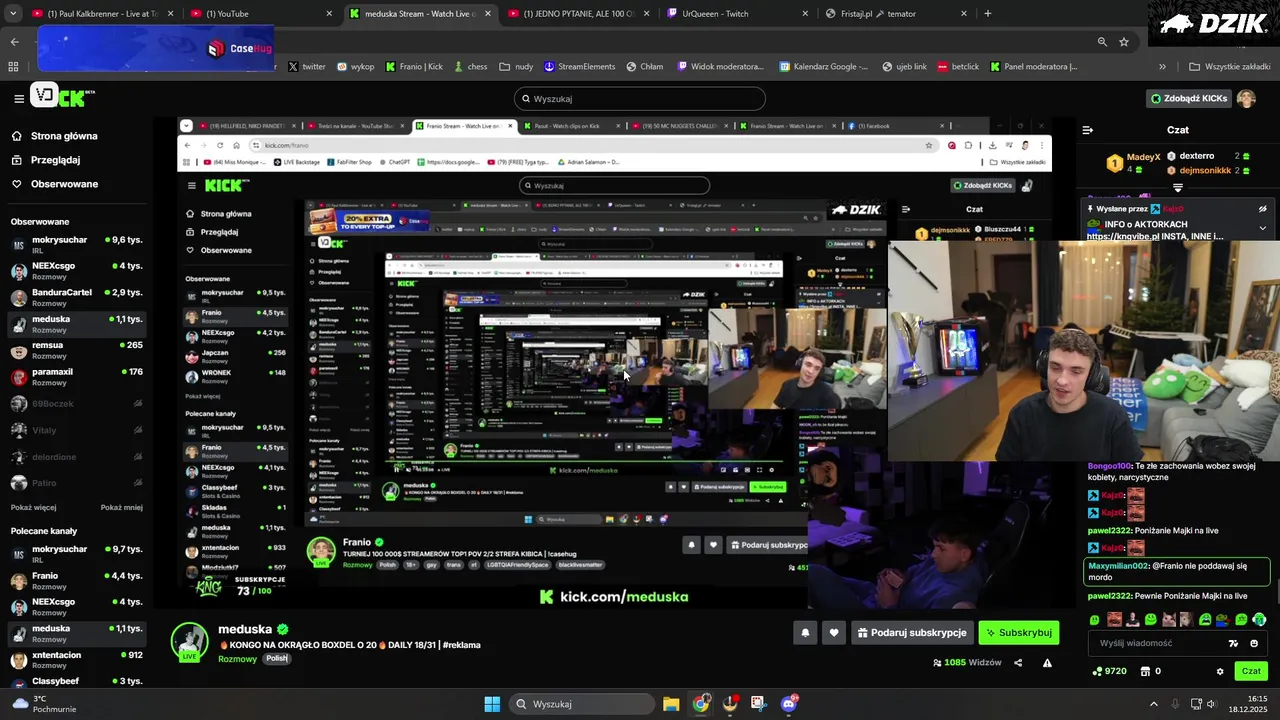Hide the pinned chat message
This screenshot has width=1280, height=720.
[1263, 209]
